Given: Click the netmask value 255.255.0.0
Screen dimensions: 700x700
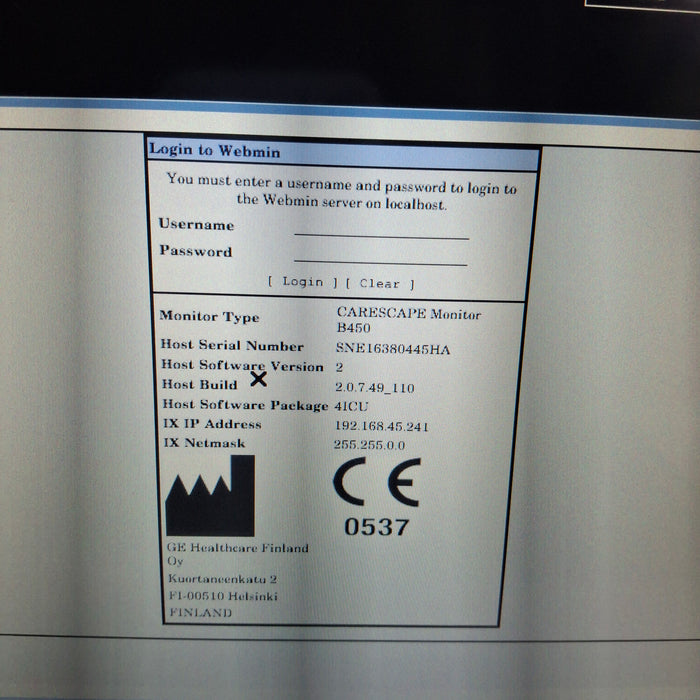Looking at the screenshot, I should coord(371,444).
